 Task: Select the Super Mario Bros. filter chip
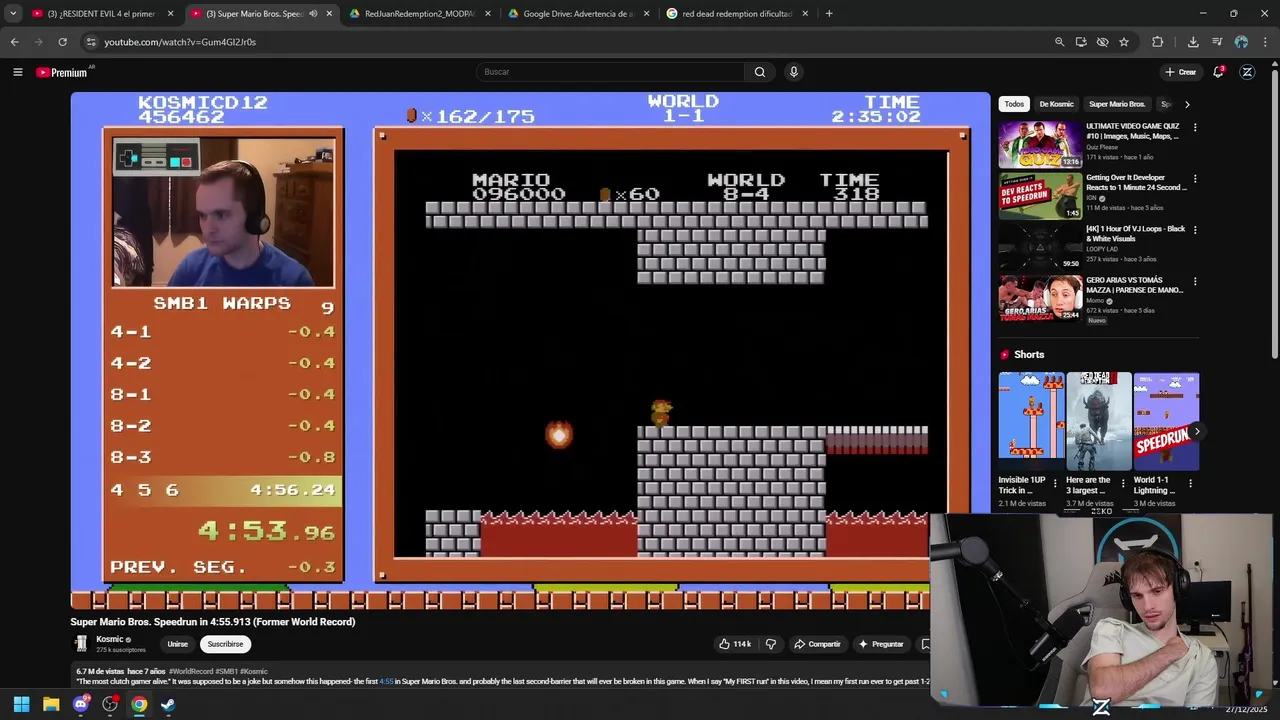1117,104
